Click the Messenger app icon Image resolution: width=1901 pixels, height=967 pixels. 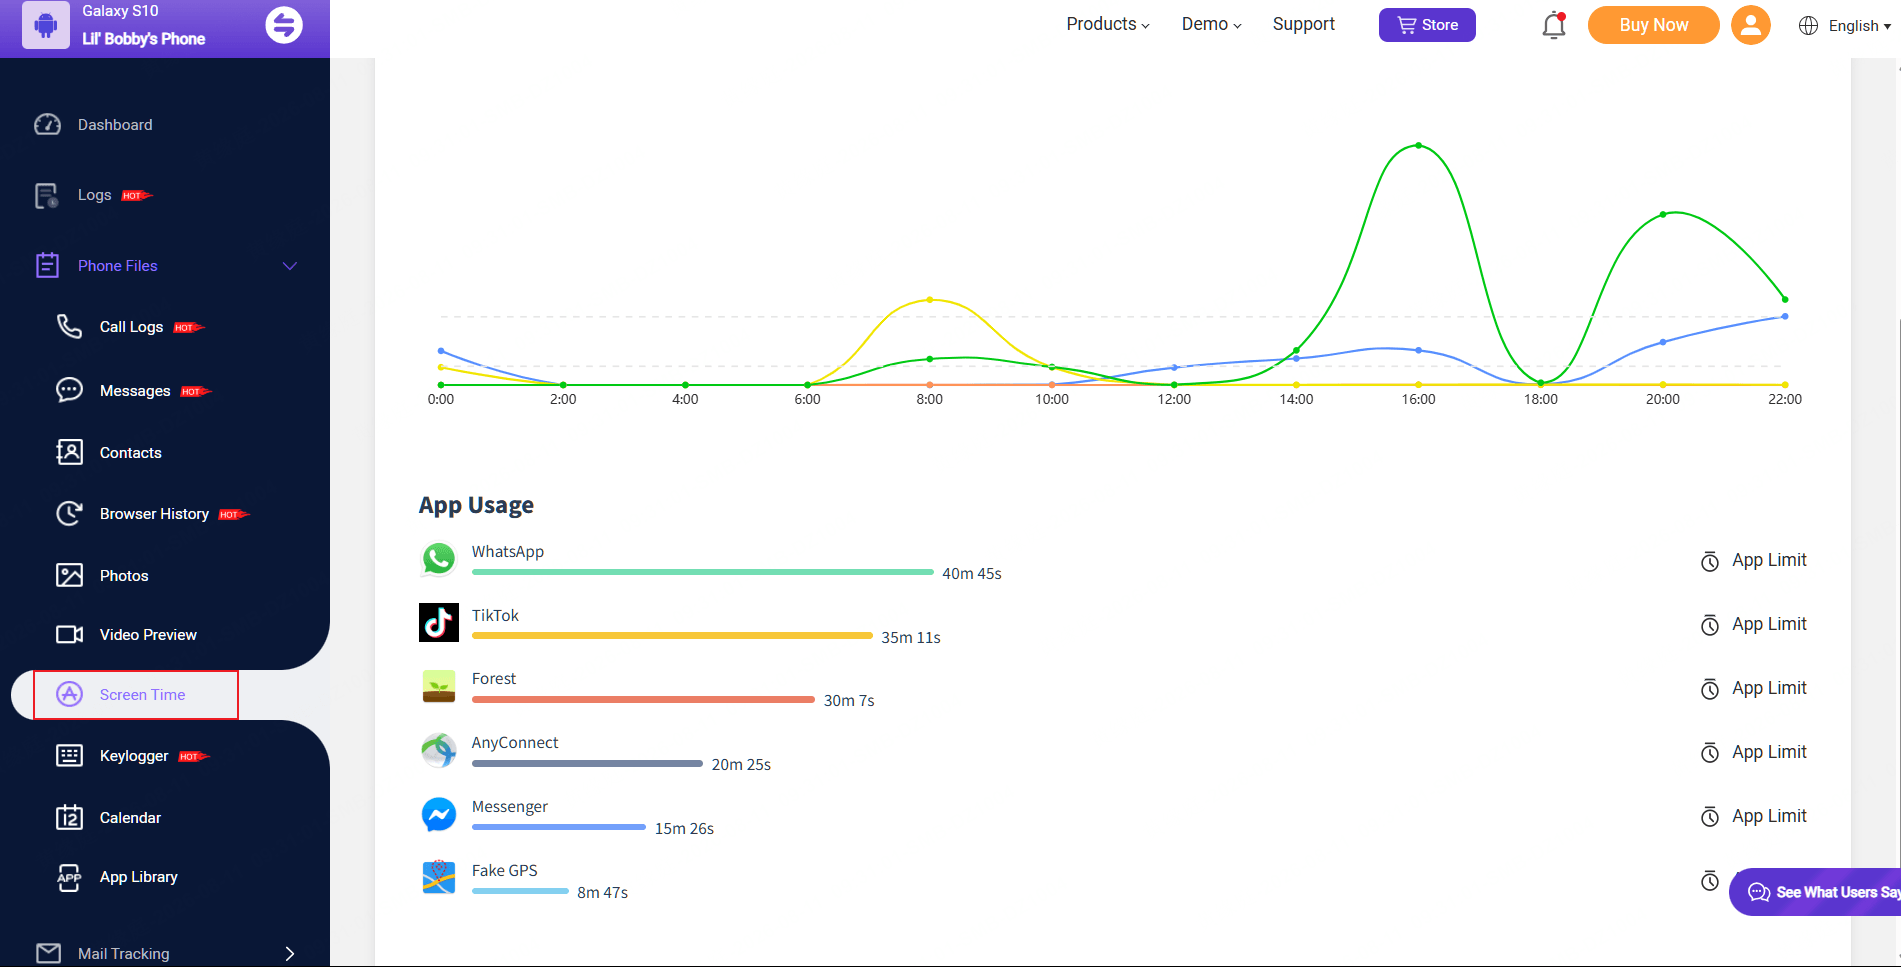pyautogui.click(x=438, y=814)
